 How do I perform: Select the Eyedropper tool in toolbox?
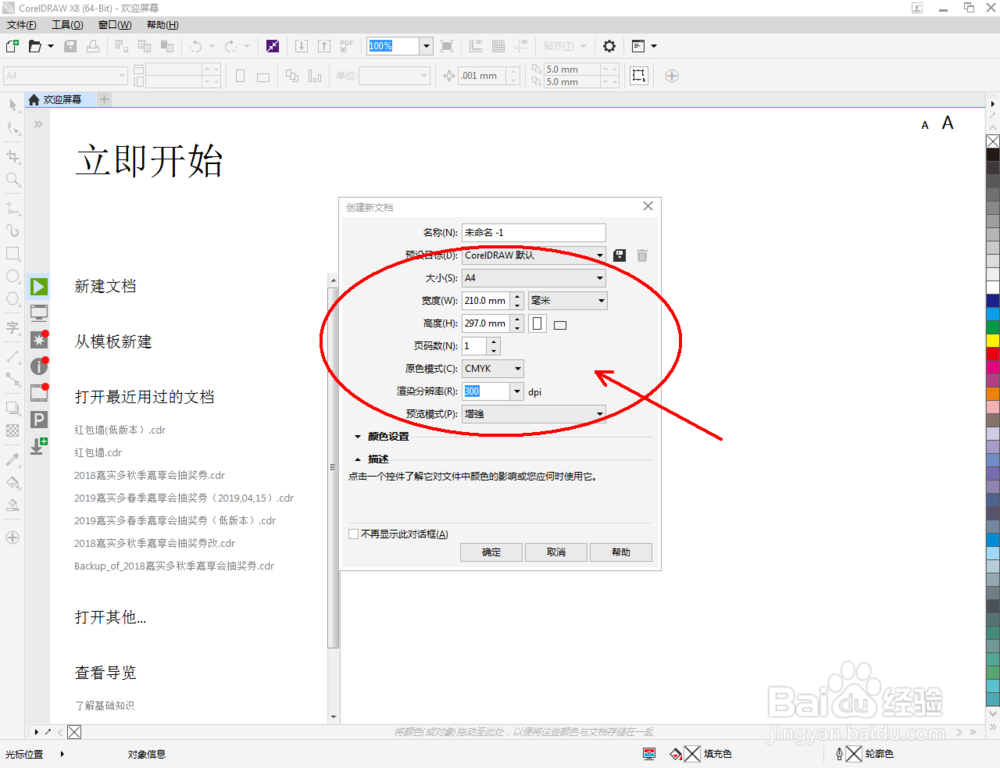tap(13, 459)
